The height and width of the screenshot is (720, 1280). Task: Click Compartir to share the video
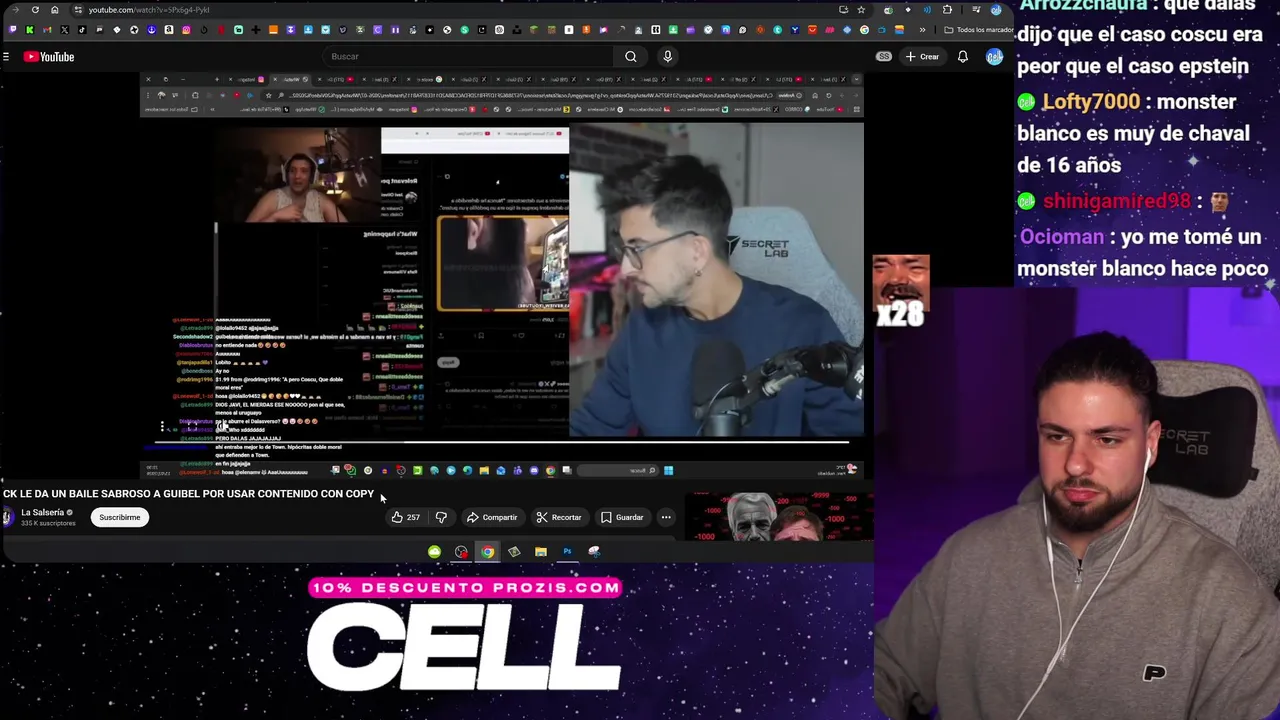[492, 518]
